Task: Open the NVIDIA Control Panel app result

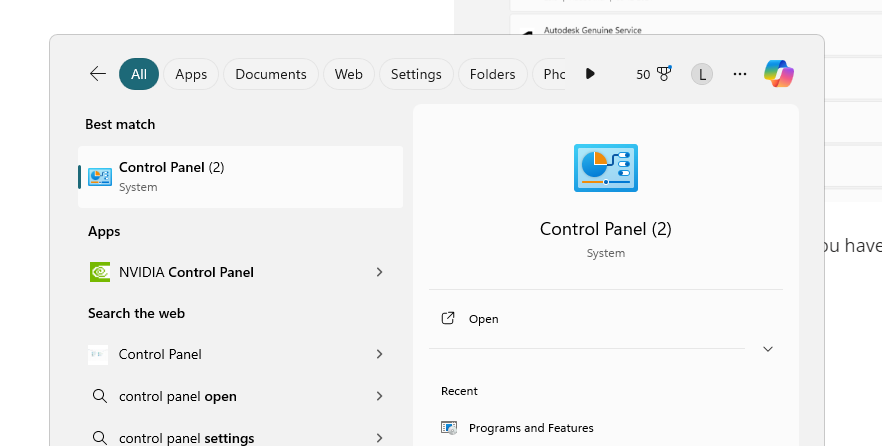Action: pos(240,272)
